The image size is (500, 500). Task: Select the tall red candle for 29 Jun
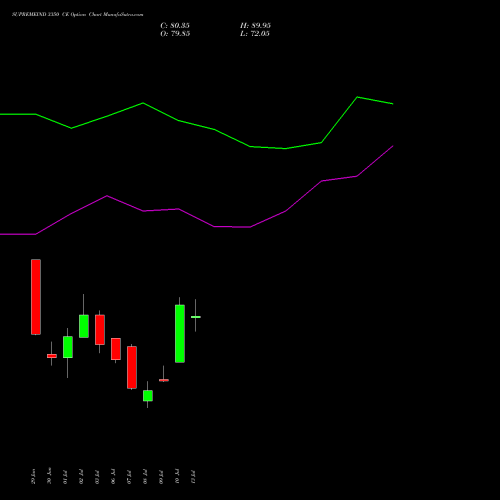click(x=36, y=297)
